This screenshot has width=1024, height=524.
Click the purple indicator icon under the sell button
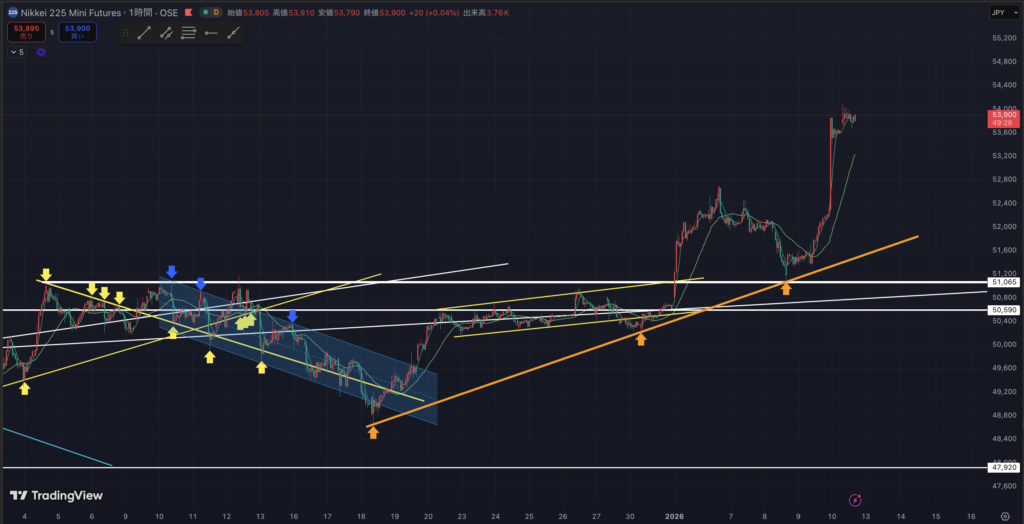(41, 52)
